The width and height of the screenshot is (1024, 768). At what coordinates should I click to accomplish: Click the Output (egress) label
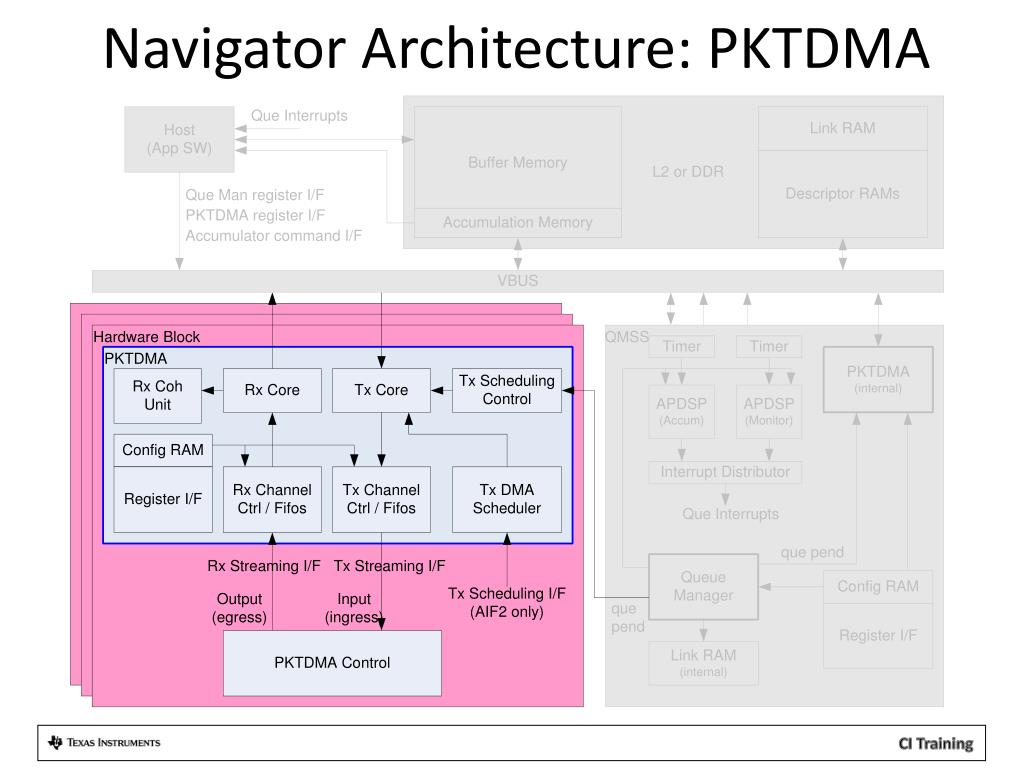tap(239, 608)
